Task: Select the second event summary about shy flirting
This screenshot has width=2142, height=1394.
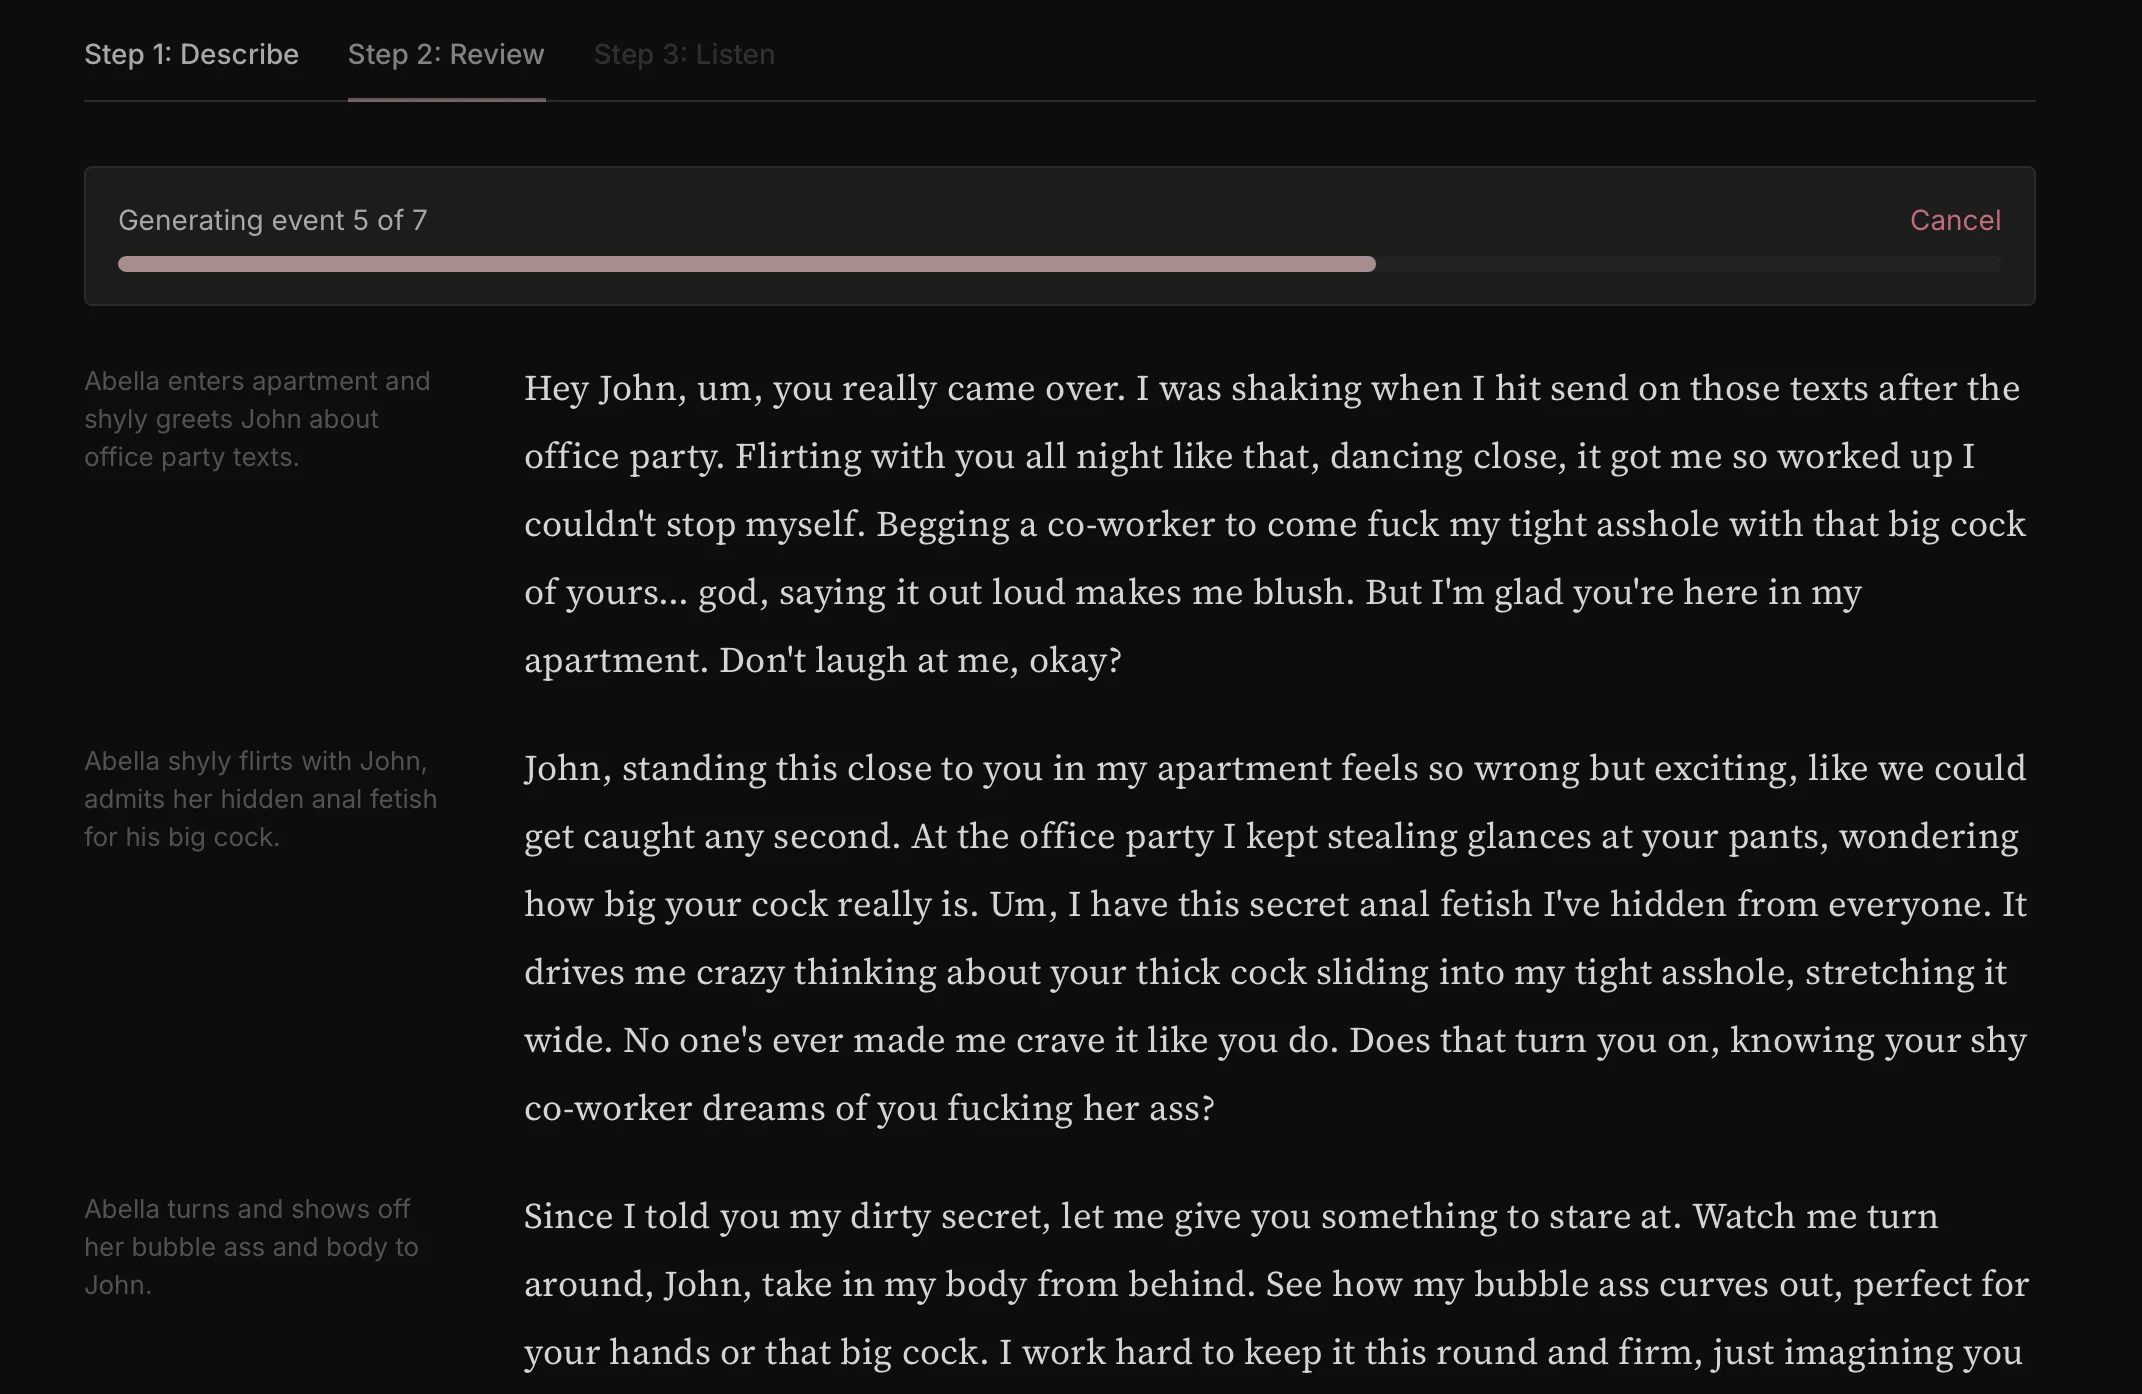Action: 260,799
